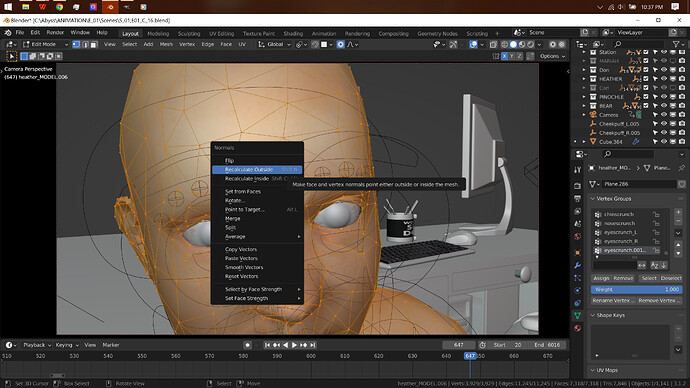Switch to Modeling workspace tab
The image size is (690, 388).
[x=158, y=33]
